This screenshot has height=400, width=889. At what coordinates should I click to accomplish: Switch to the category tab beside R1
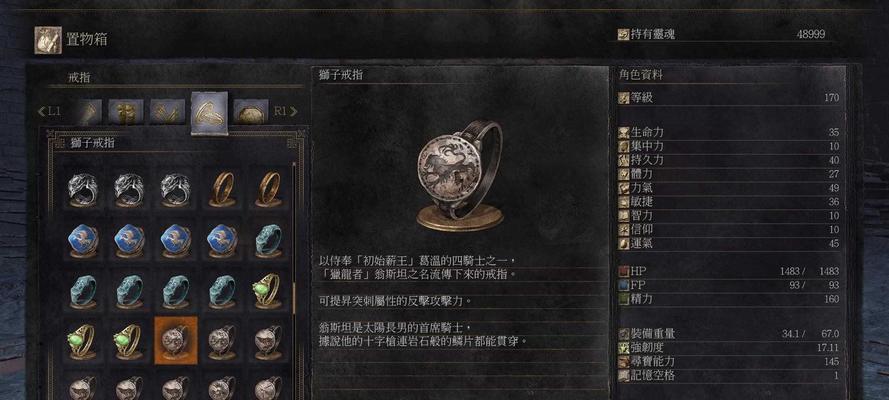tap(251, 112)
